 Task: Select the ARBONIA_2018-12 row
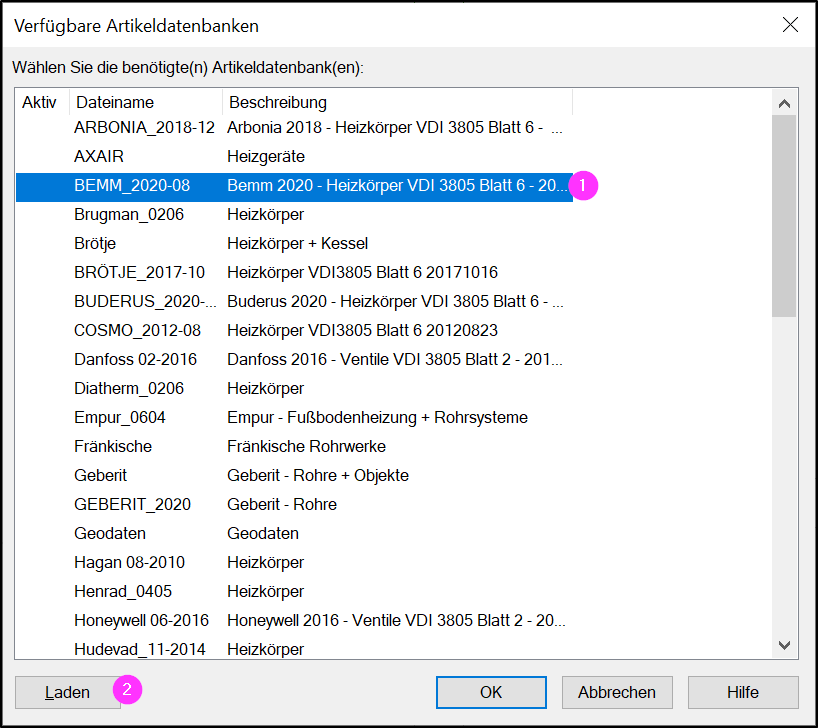point(294,127)
